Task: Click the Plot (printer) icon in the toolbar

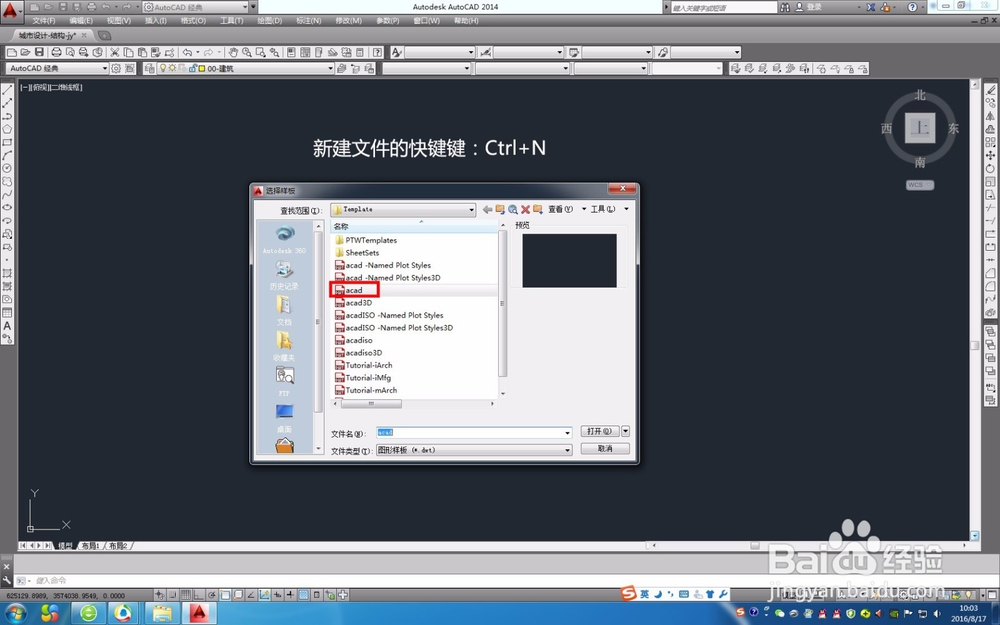Action: (57, 50)
